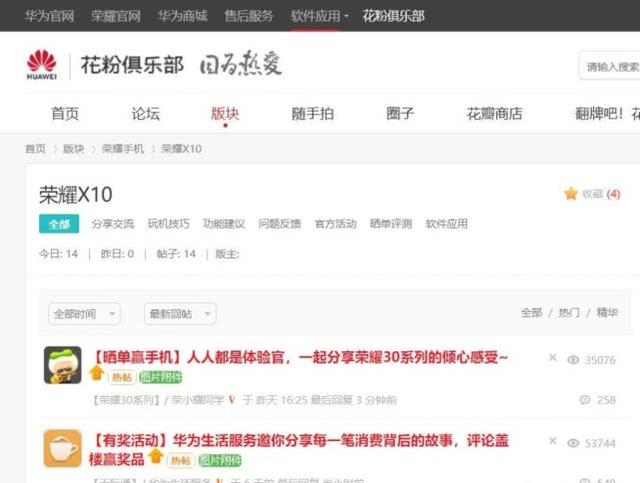Click orange up-arrow in 晒单赢手机 post
Viewport: 640px width, 483px height.
[x=97, y=372]
